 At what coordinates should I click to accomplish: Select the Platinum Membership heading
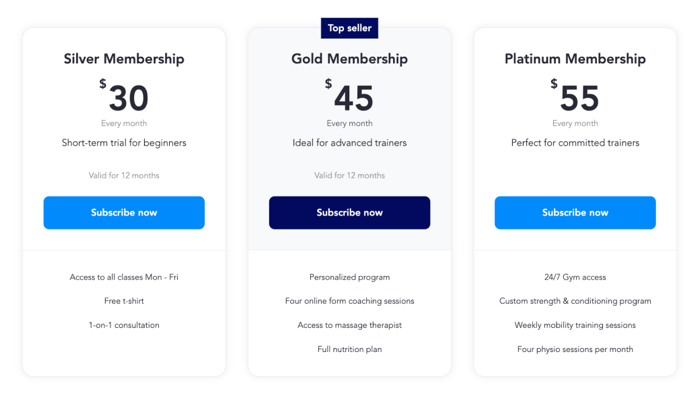(x=575, y=59)
